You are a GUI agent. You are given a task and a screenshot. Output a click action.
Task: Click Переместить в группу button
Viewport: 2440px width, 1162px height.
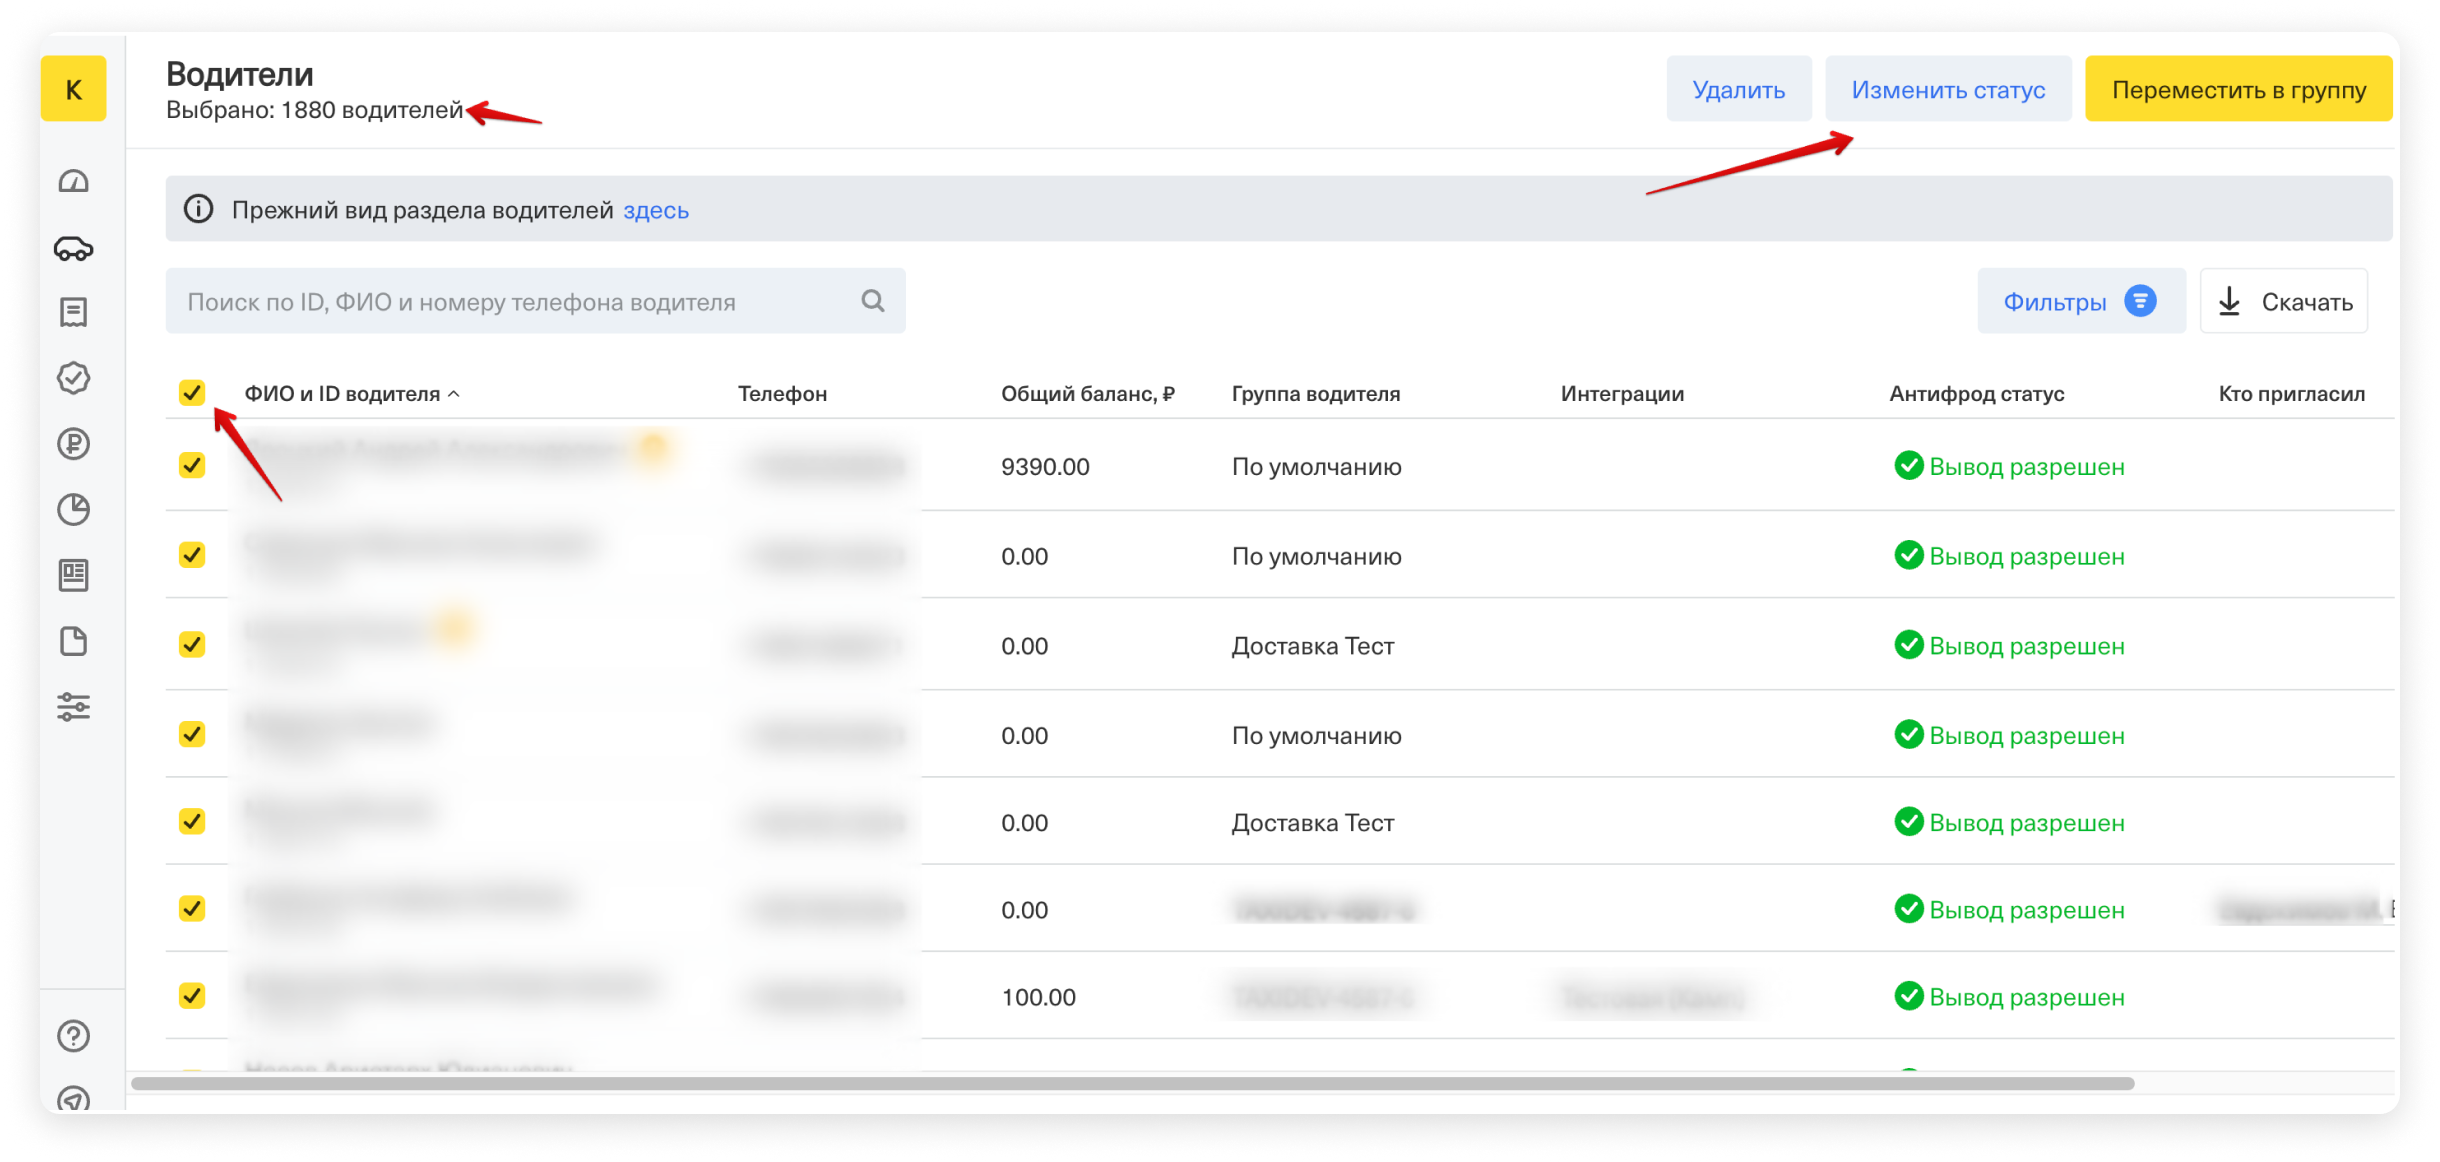tap(2238, 90)
